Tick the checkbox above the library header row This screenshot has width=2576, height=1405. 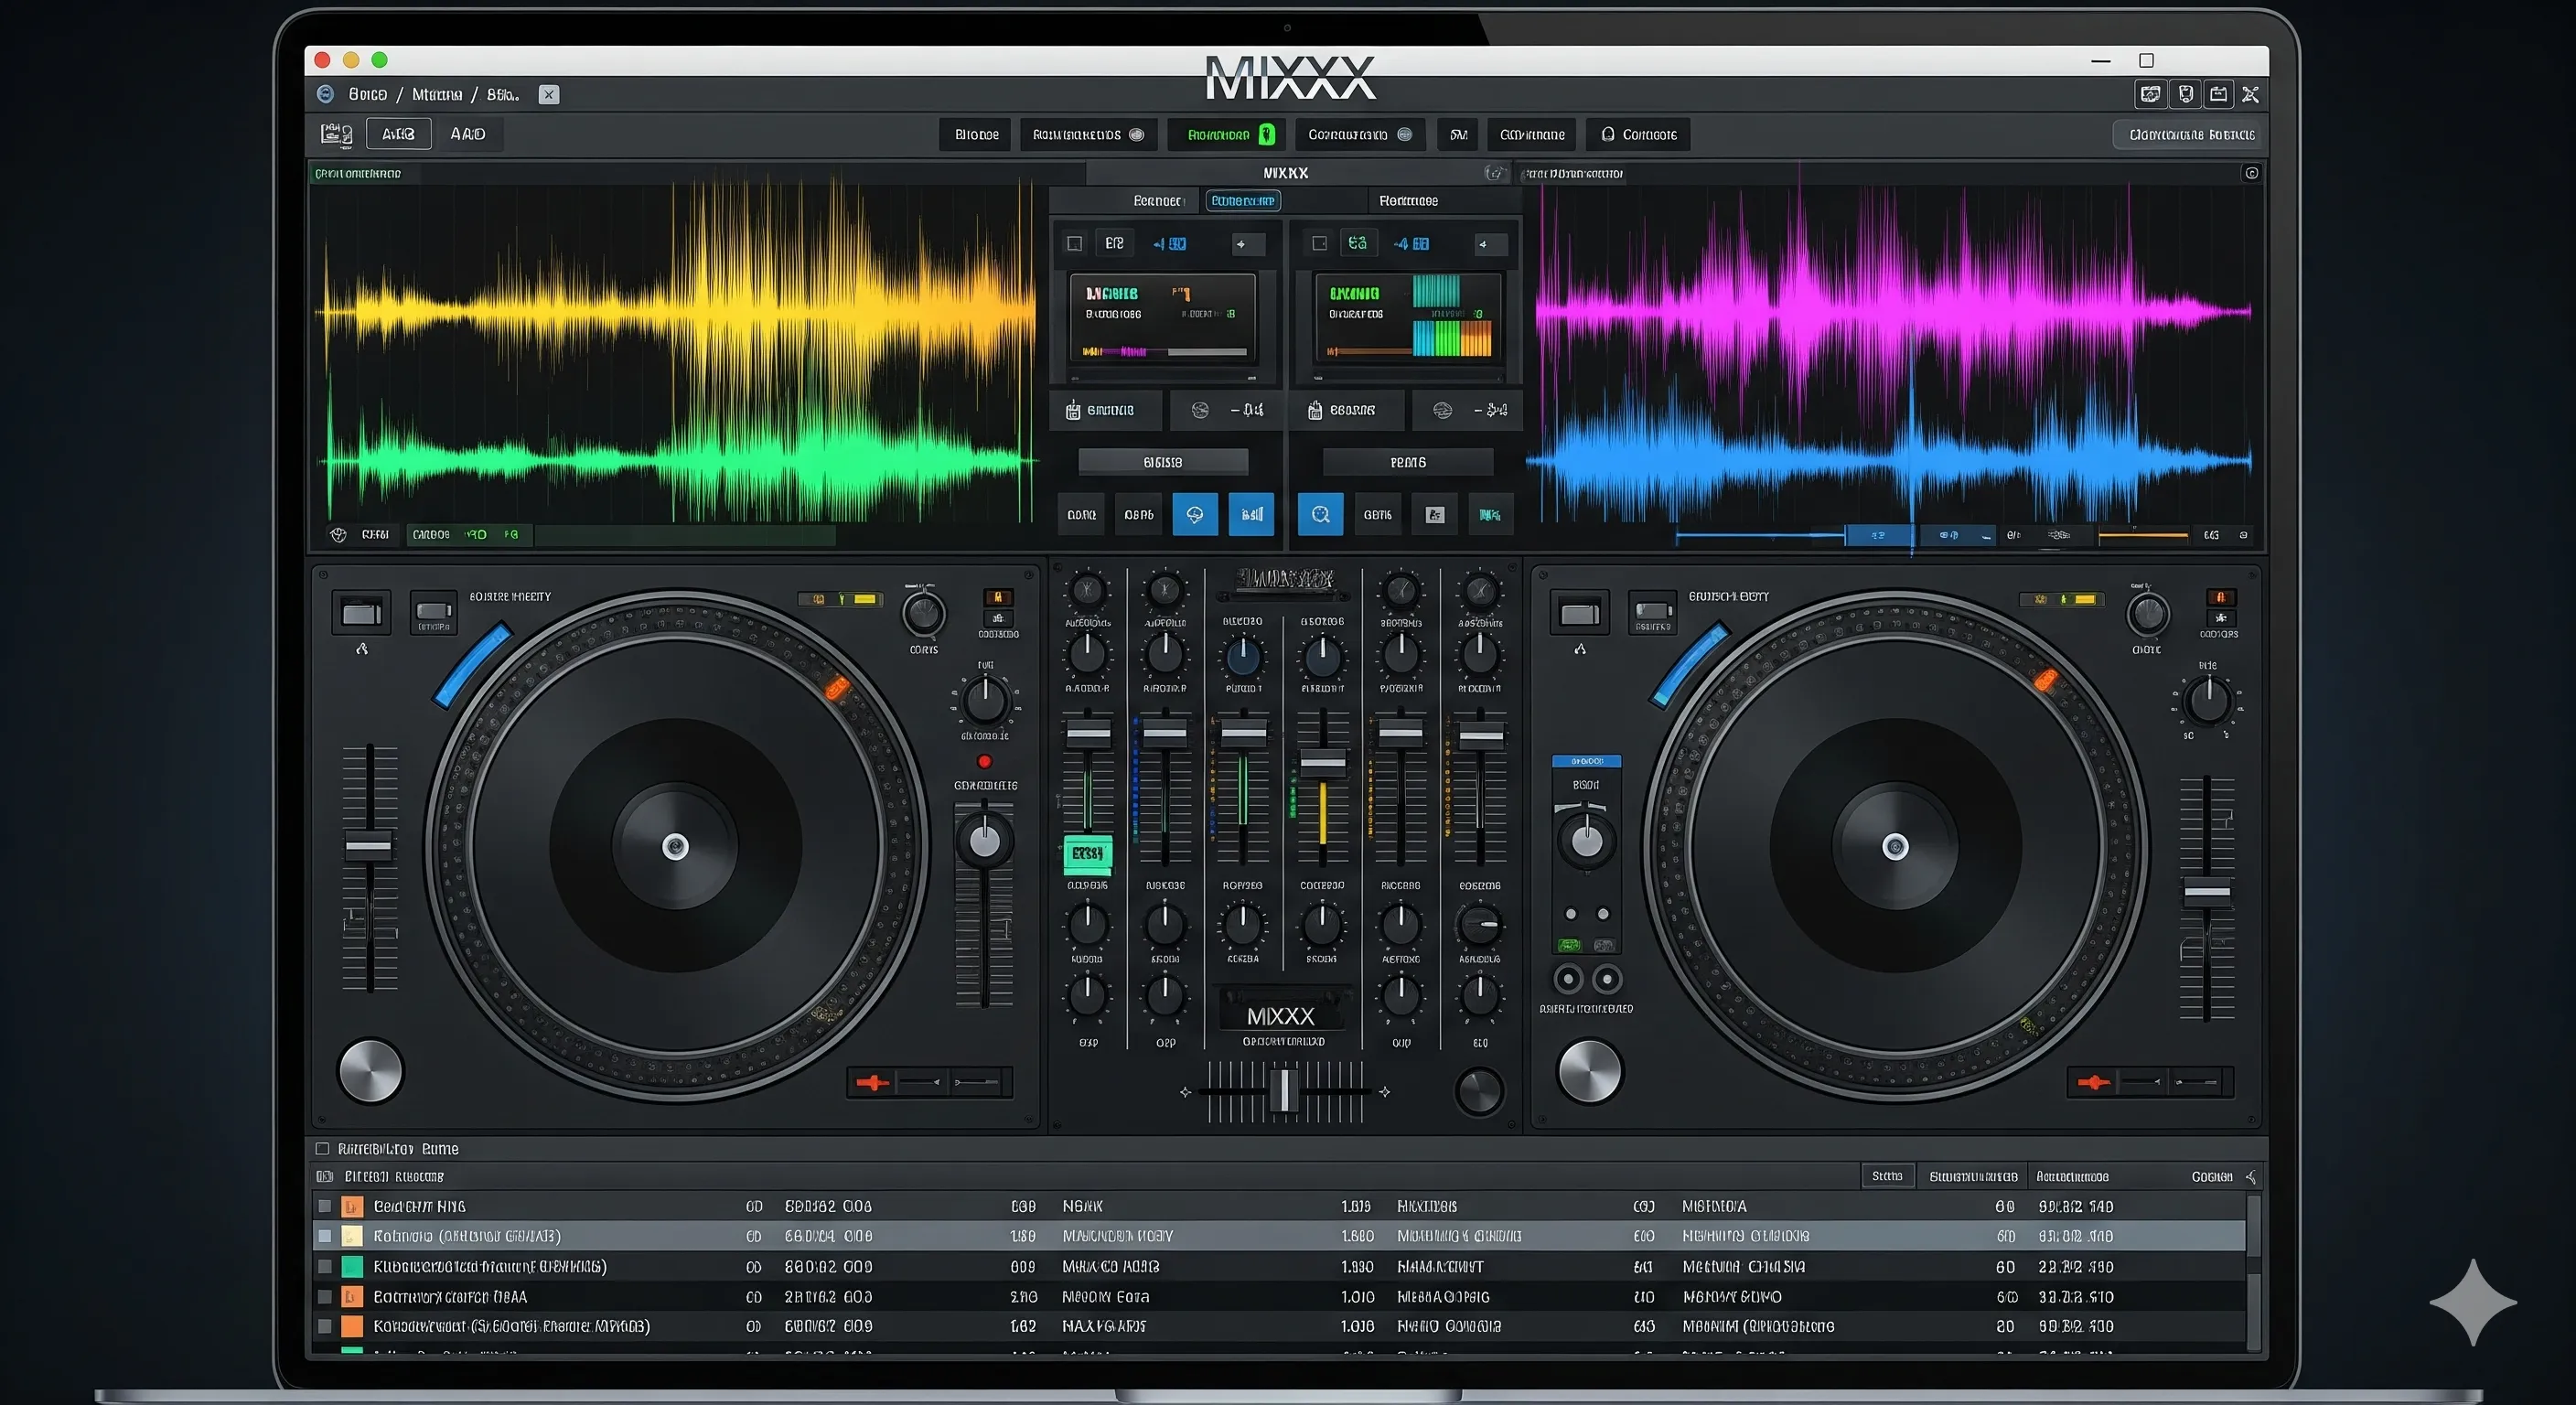pos(322,1149)
